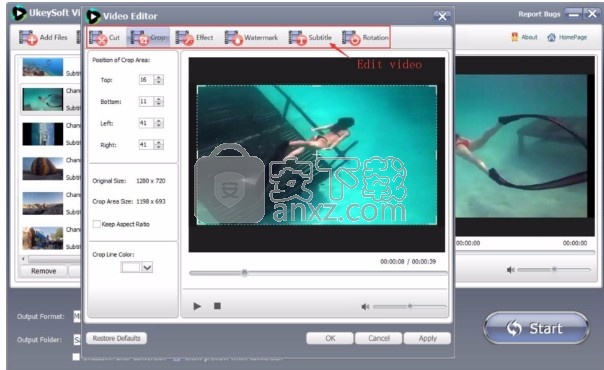Select the third dark blue video thumbnail
Screen dimensions: 604x370
tap(42, 134)
